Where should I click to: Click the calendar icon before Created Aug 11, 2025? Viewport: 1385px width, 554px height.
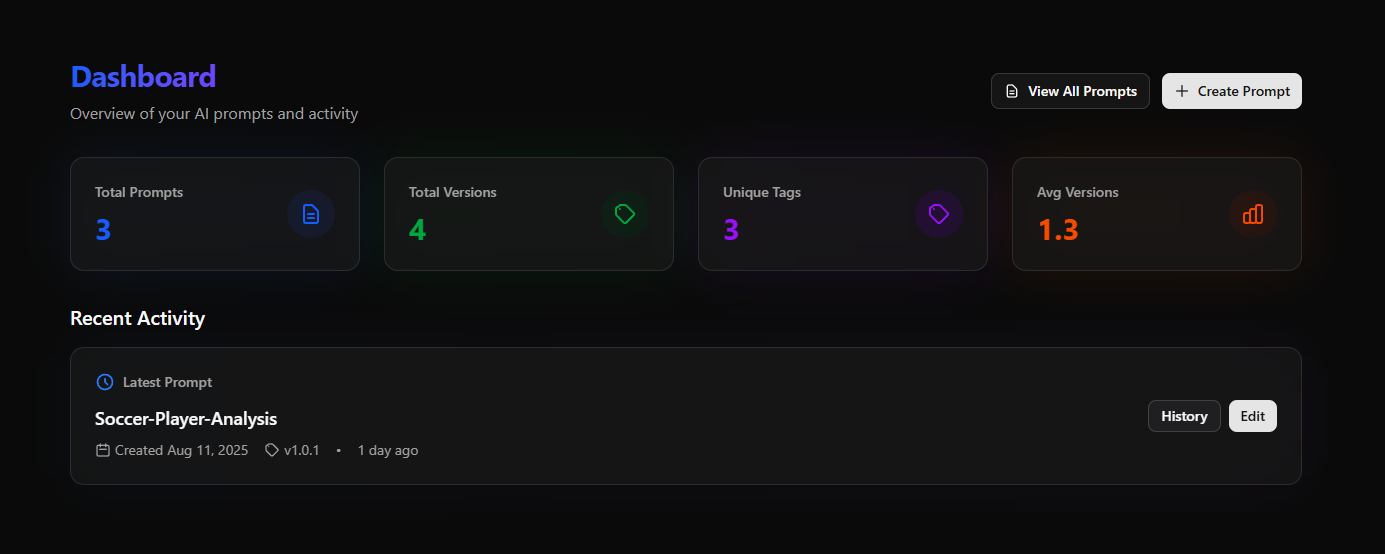[103, 450]
